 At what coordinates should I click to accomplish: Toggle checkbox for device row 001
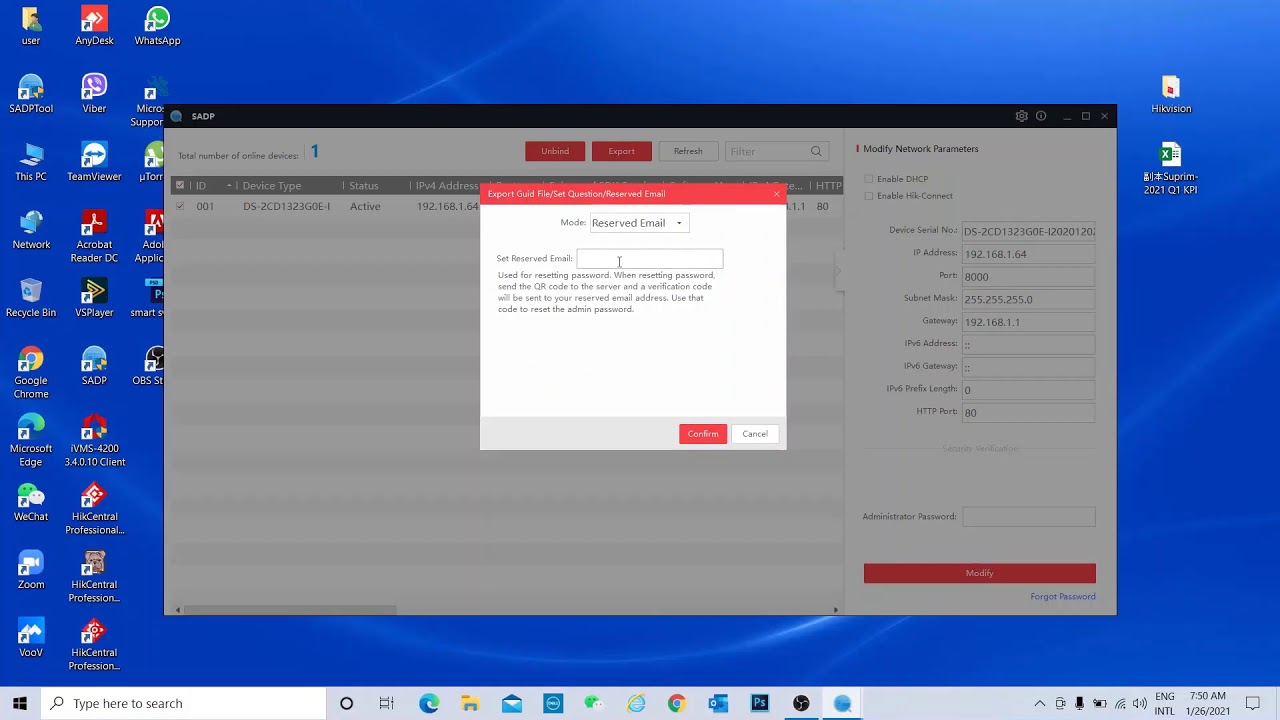pyautogui.click(x=180, y=206)
